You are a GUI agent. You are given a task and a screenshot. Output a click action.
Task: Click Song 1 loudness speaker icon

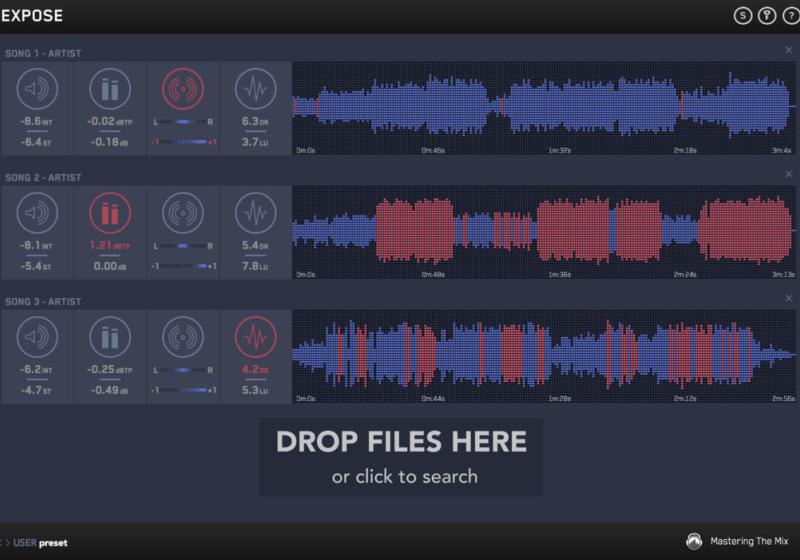click(x=37, y=89)
